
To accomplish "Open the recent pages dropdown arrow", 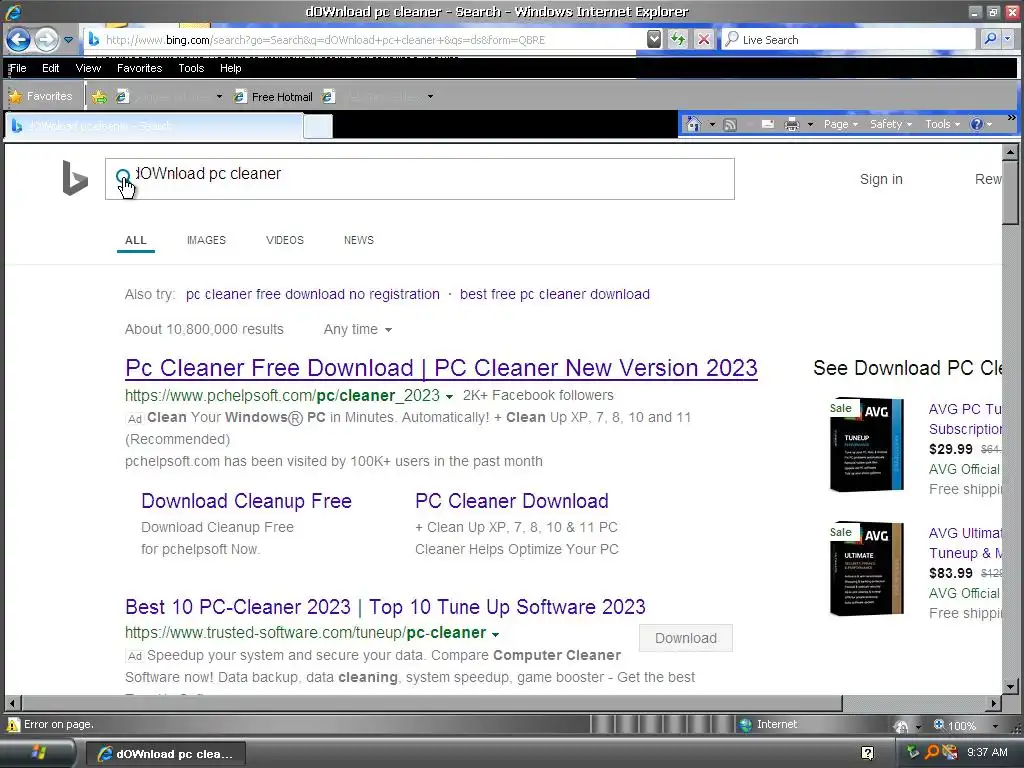I will 68,40.
